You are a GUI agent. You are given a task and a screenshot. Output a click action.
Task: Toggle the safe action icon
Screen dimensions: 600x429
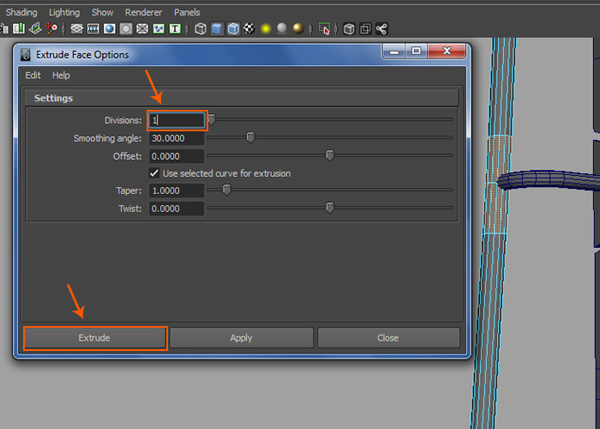click(x=158, y=29)
